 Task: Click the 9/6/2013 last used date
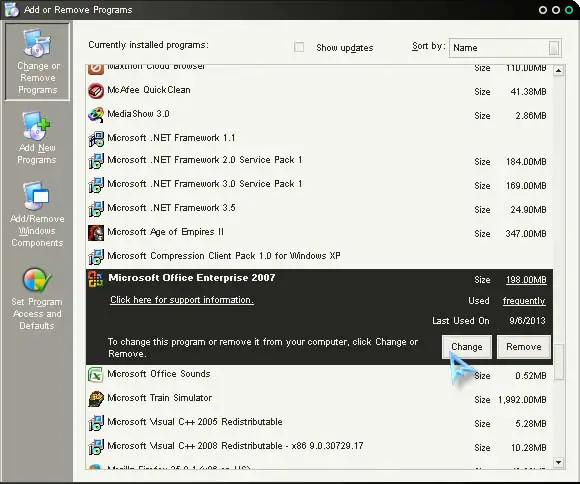(x=527, y=320)
